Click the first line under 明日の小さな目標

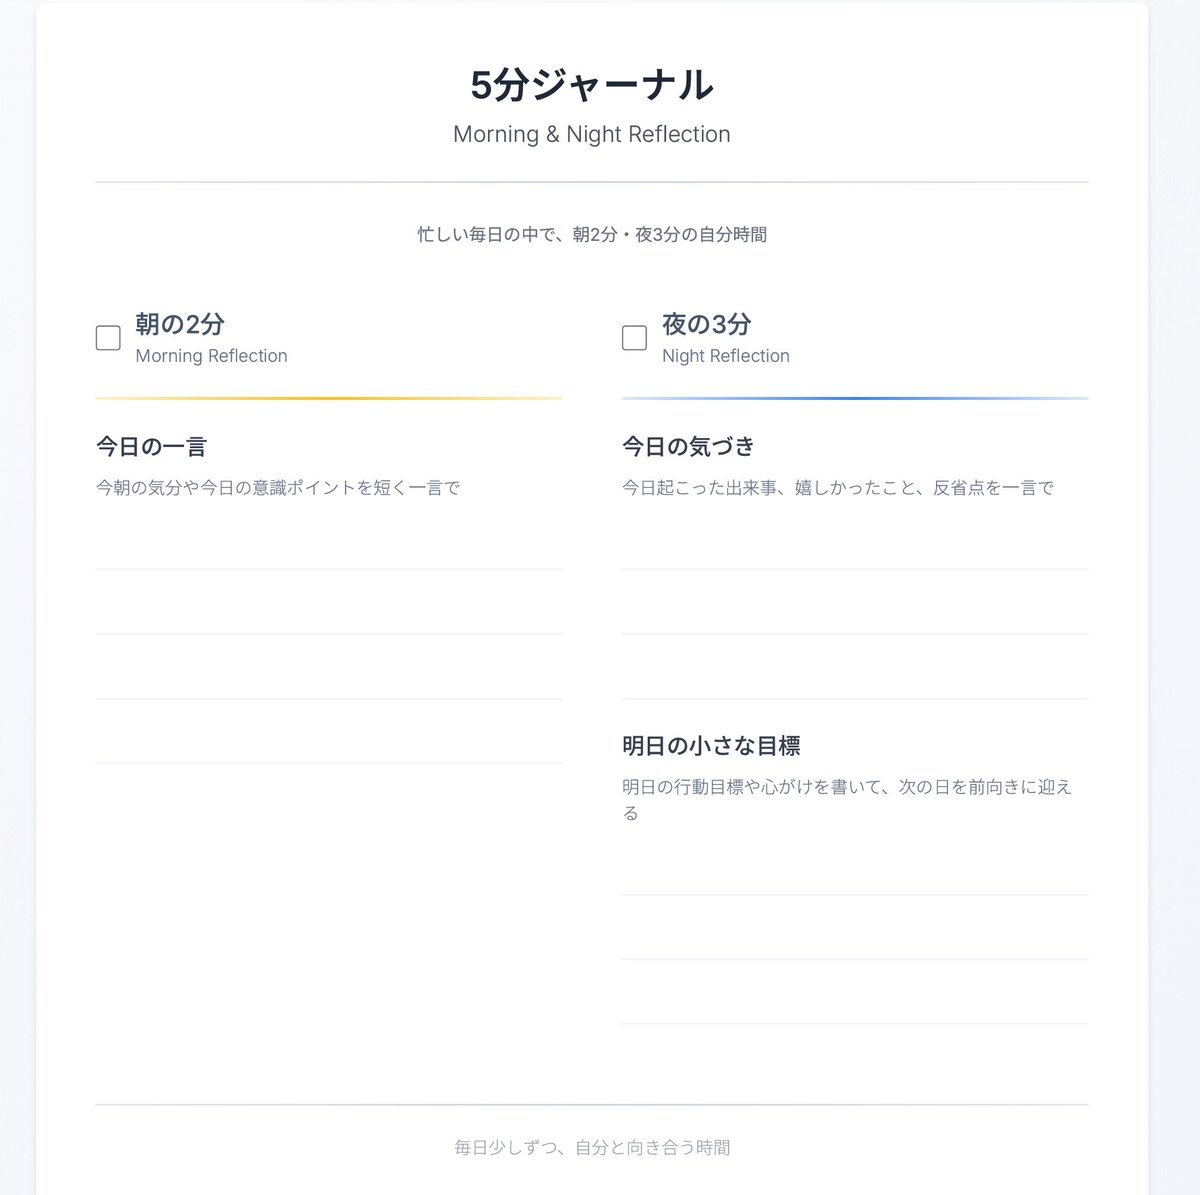[x=855, y=863]
